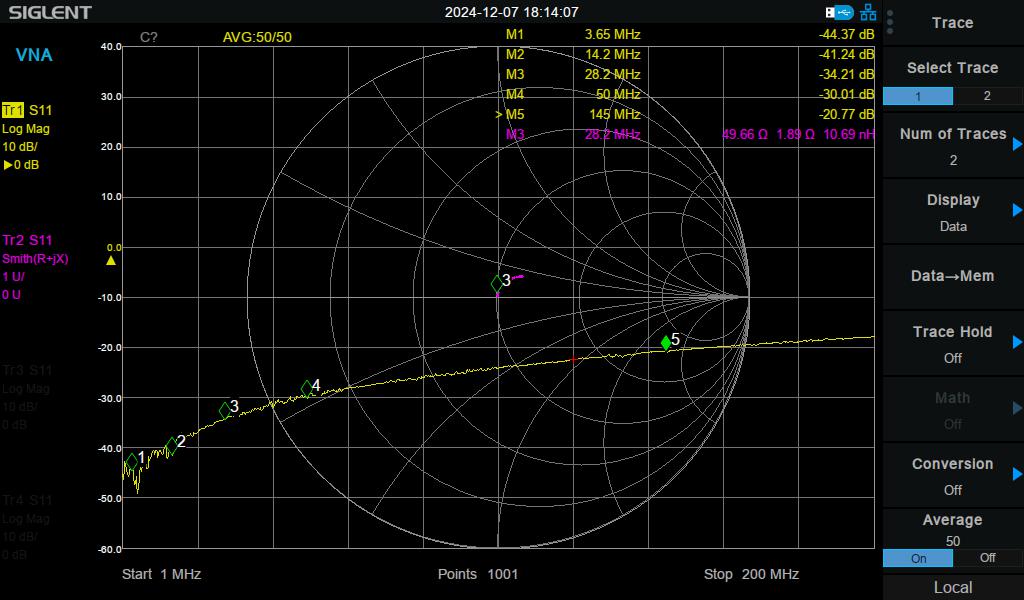1024x600 pixels.
Task: Click the Tr1 10 dB/ scale label
Action: [20, 147]
